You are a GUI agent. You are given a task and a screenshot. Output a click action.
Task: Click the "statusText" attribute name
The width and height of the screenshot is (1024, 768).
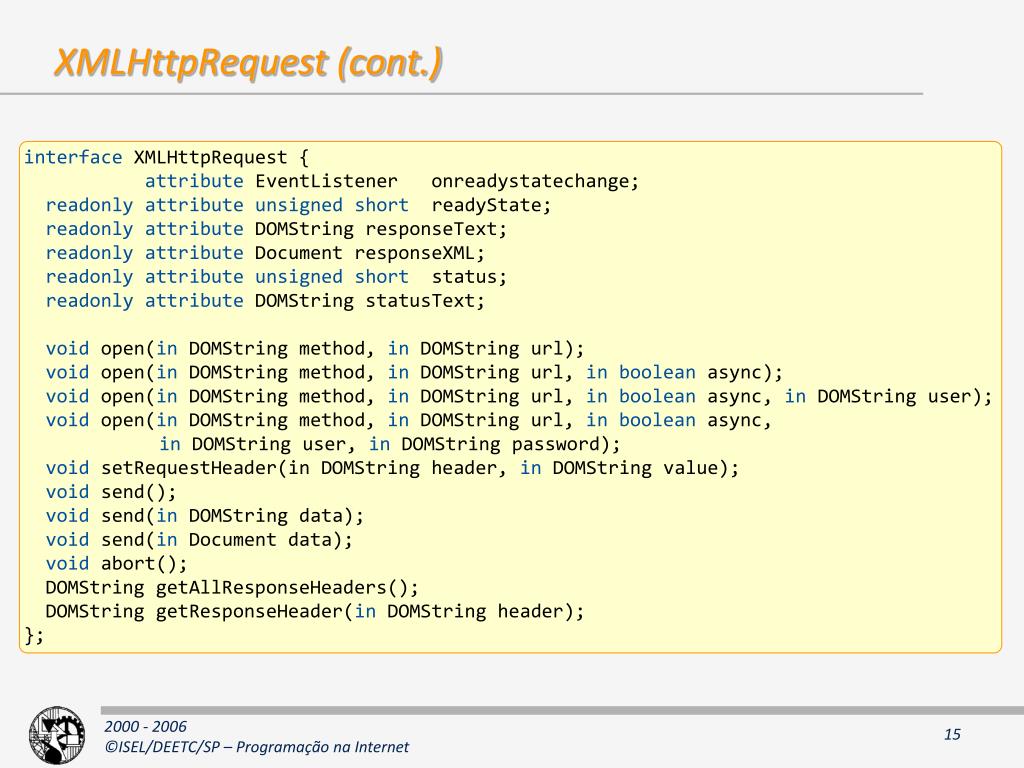[x=419, y=300]
